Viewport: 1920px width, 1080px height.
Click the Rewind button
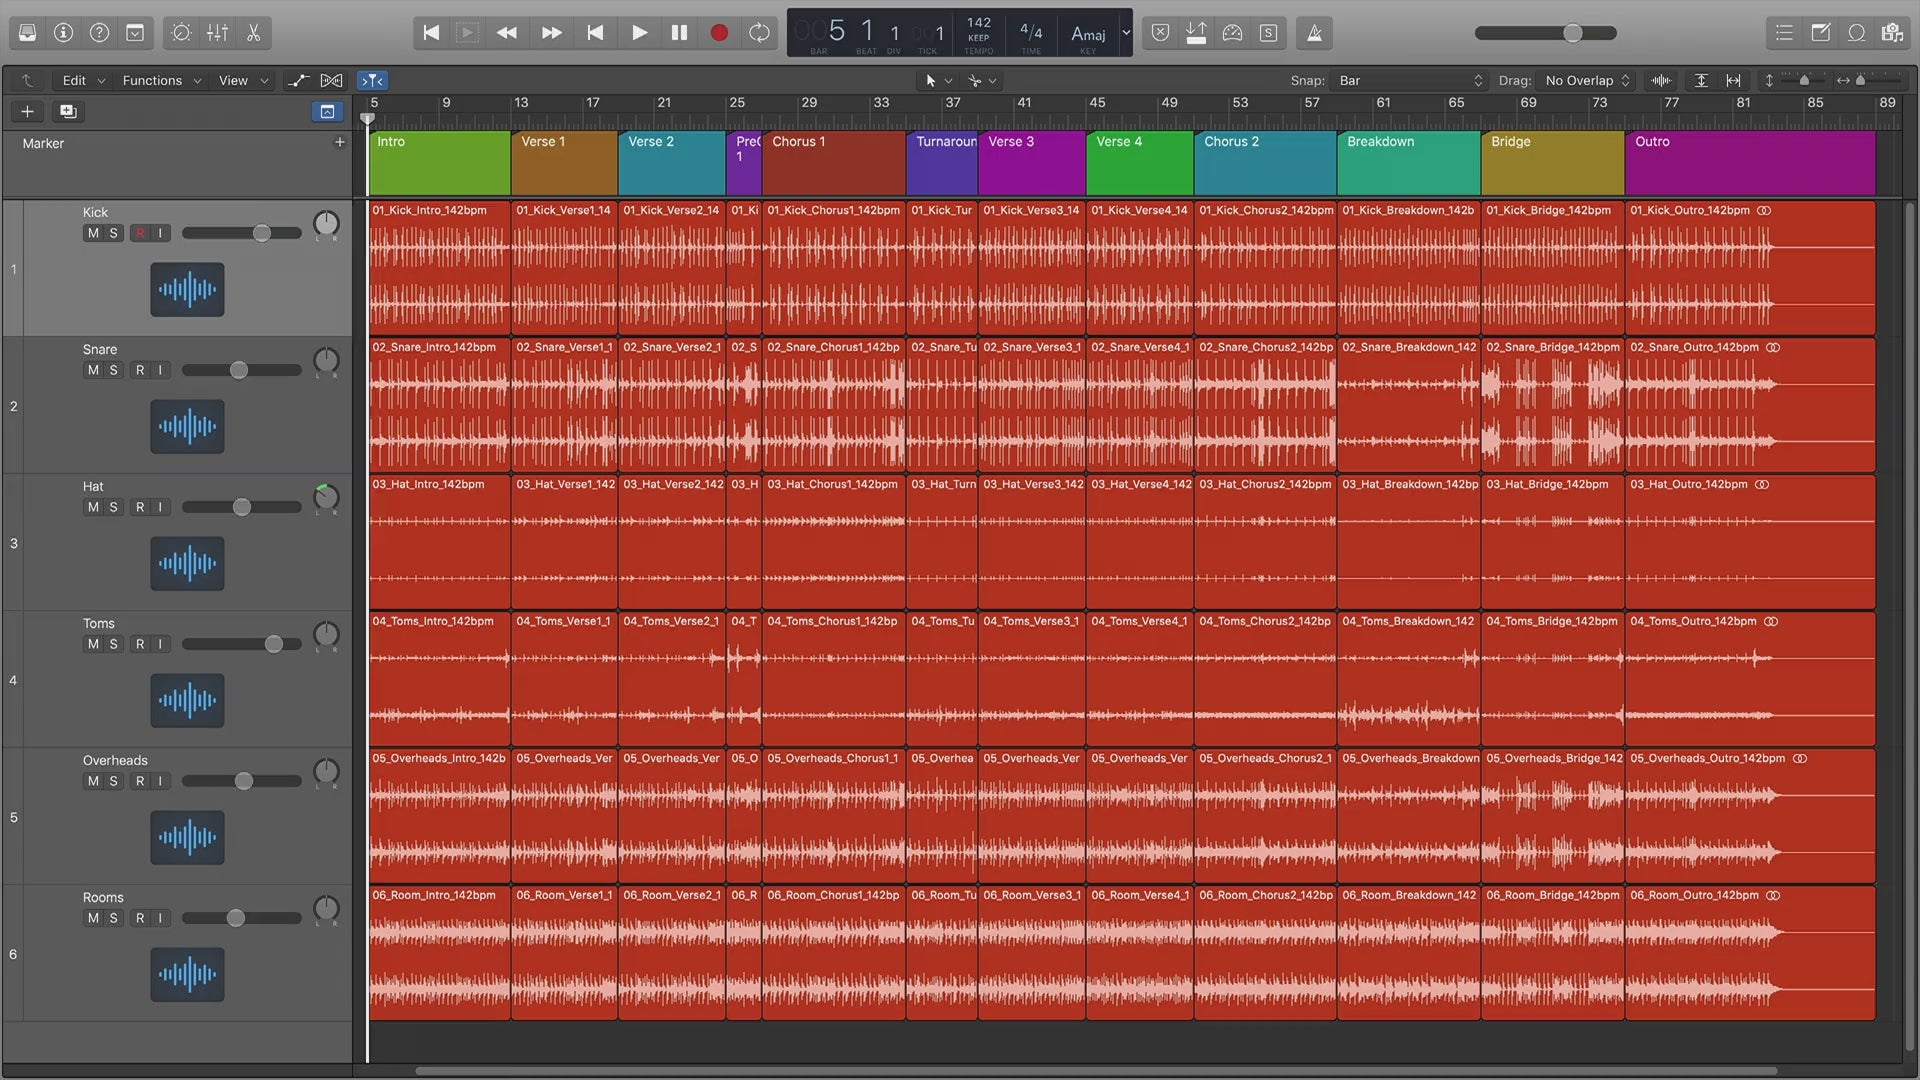(x=507, y=33)
